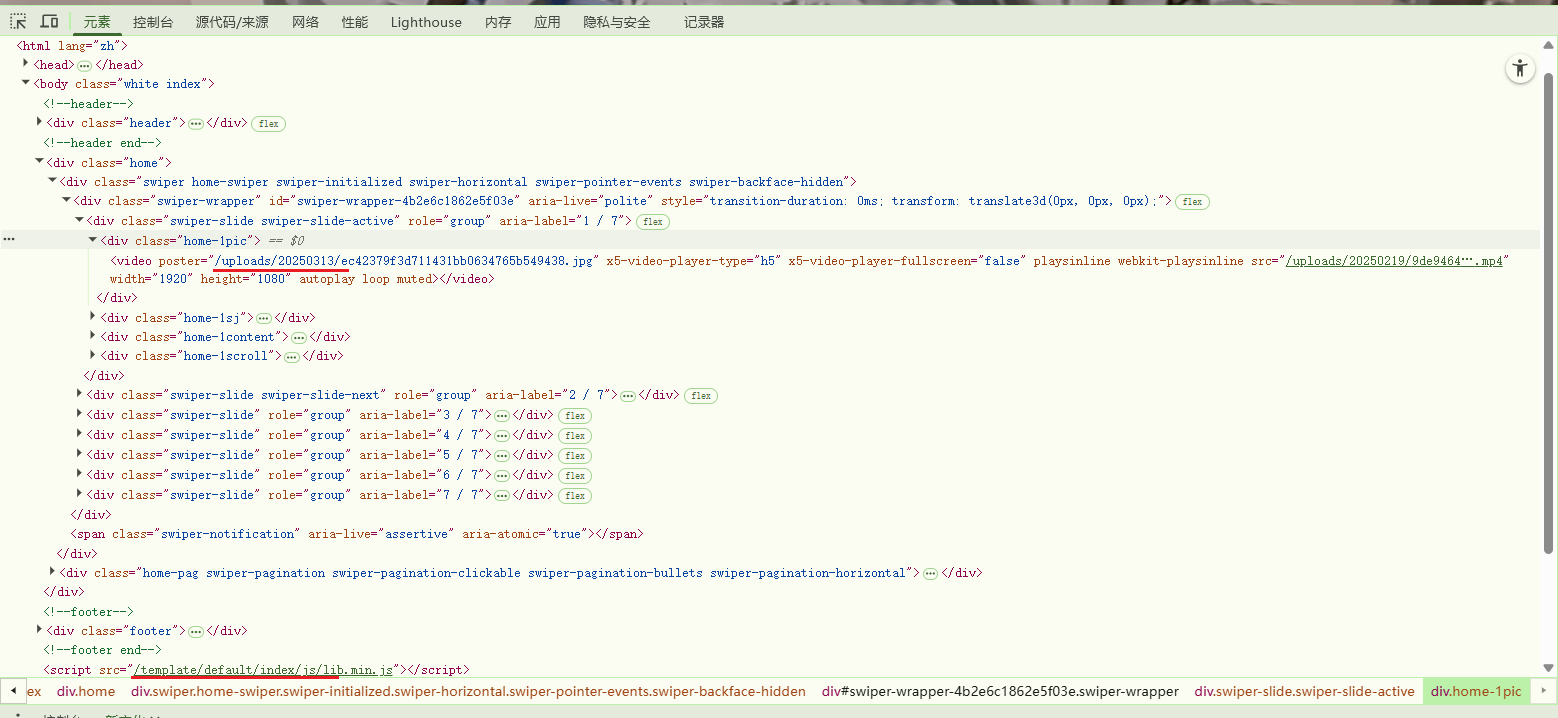Toggle flex badge on slide 1 / 7 row
The height and width of the screenshot is (718, 1558).
(x=653, y=222)
